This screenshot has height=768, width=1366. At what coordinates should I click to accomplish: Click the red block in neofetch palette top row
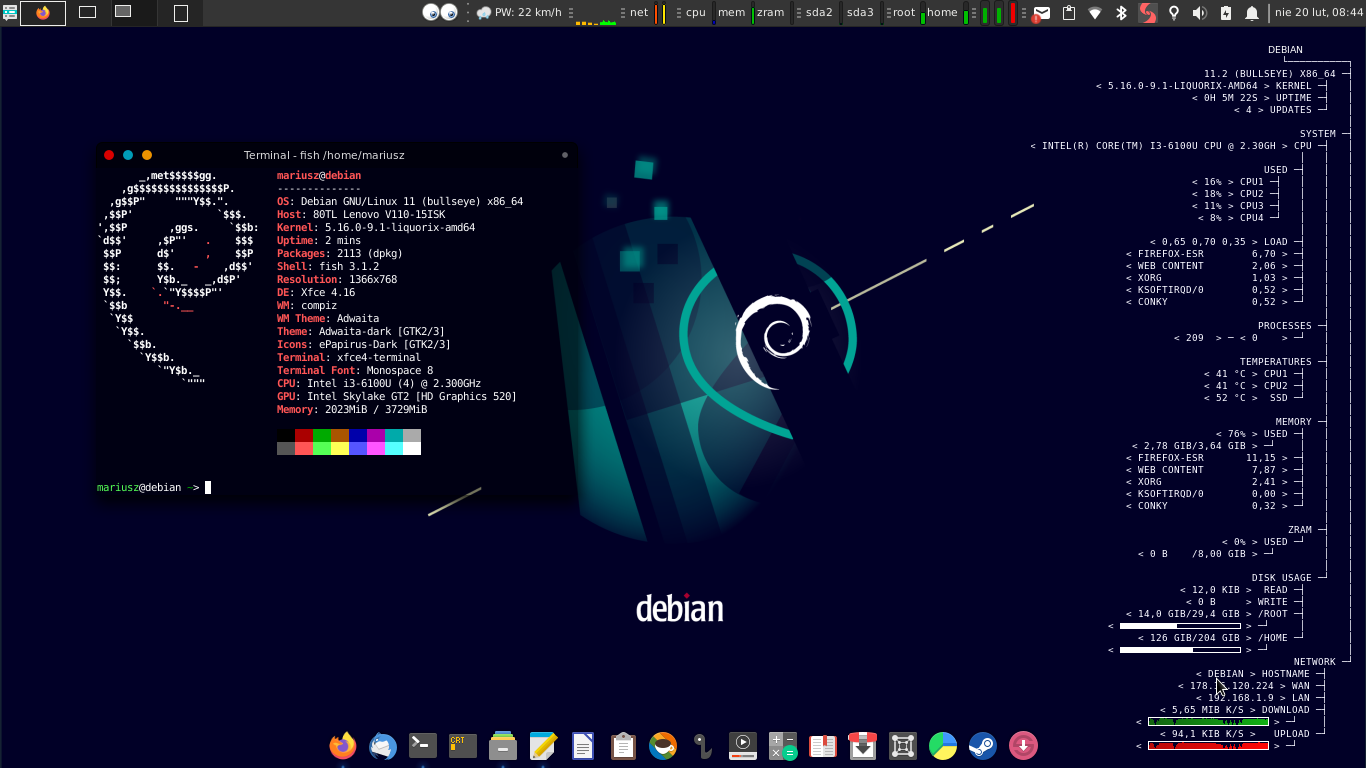pyautogui.click(x=304, y=435)
